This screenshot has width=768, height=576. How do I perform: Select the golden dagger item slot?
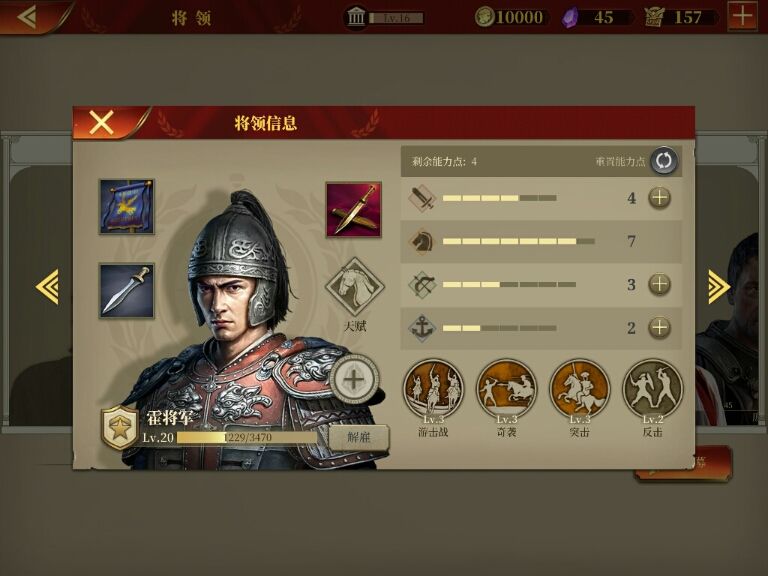(x=354, y=210)
